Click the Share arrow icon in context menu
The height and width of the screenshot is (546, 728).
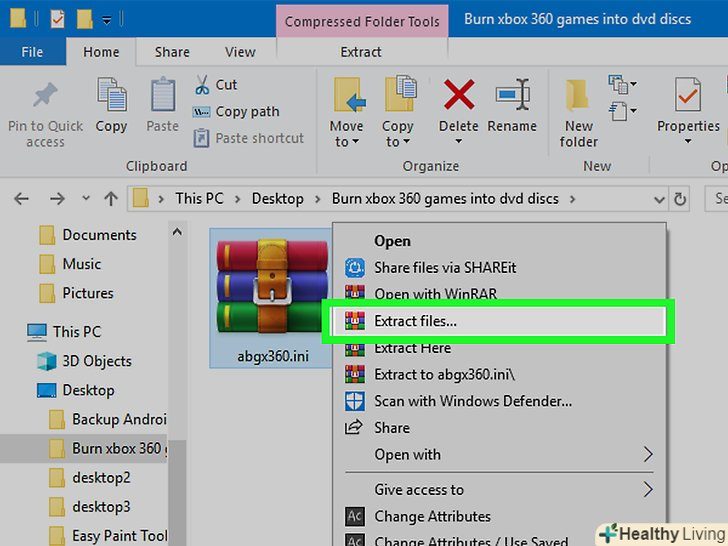coord(354,427)
